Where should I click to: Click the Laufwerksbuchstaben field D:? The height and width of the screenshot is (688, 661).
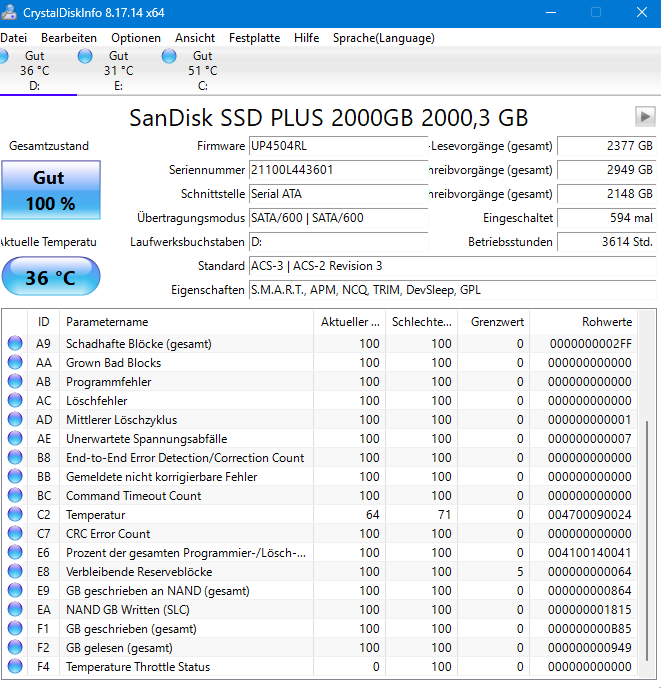coord(338,242)
